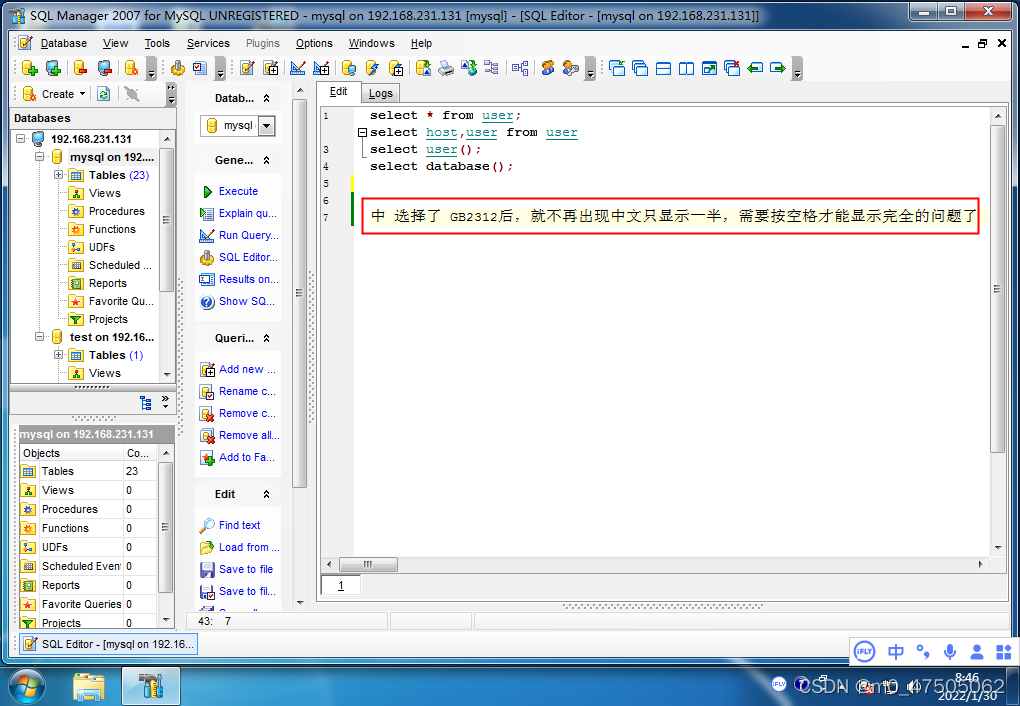Go to previous window with green left arrow
This screenshot has height=706, width=1020.
click(x=755, y=68)
